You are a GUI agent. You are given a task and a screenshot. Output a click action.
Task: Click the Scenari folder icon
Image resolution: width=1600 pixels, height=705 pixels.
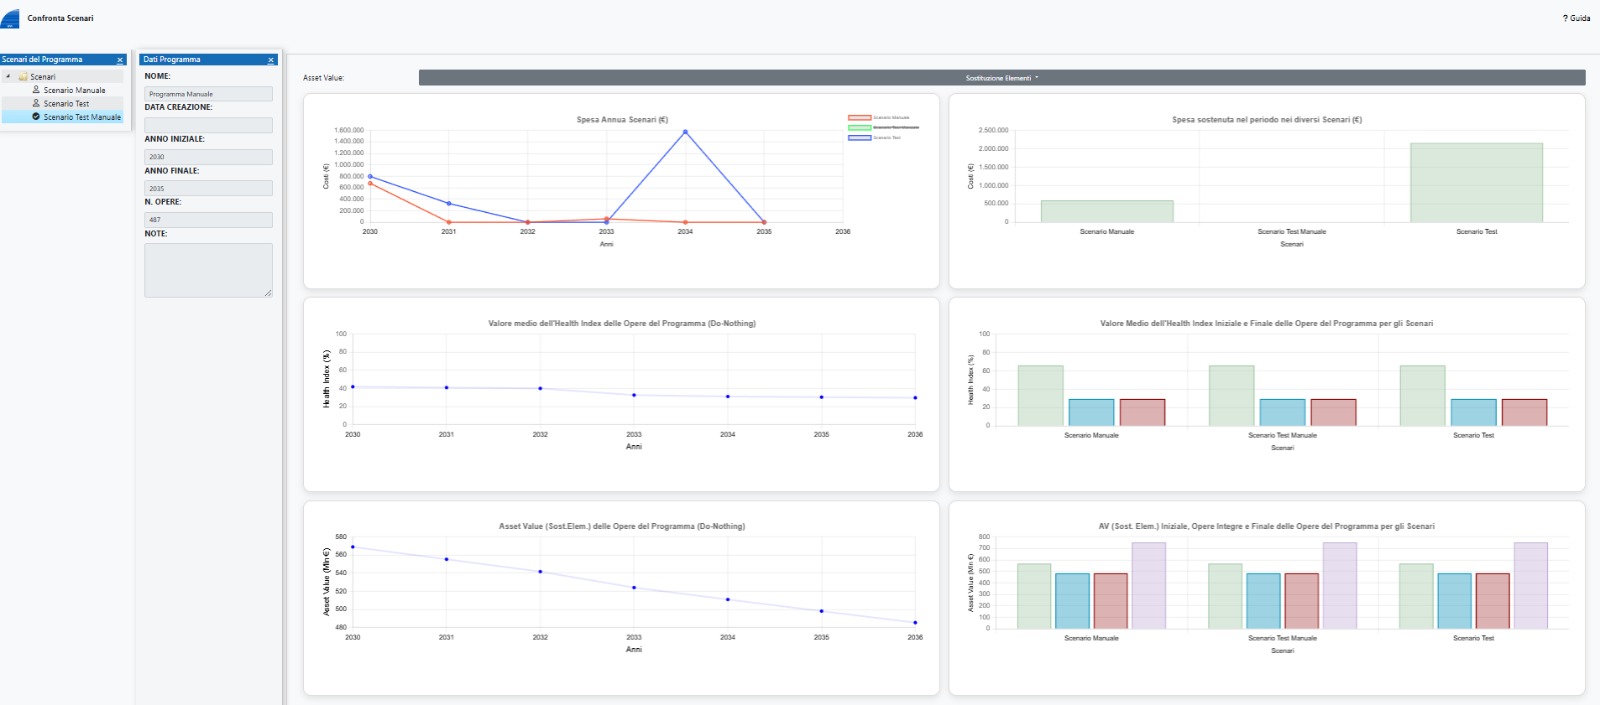point(23,77)
